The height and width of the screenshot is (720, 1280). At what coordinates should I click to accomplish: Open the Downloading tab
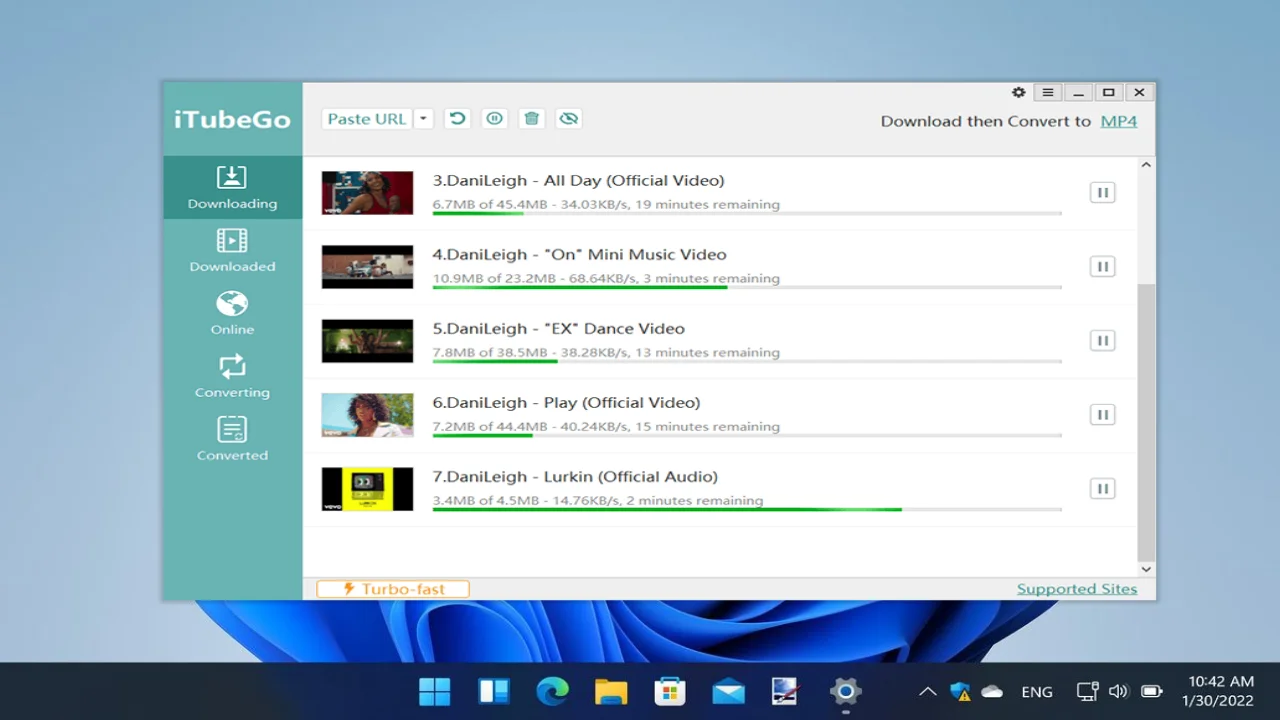click(x=232, y=187)
